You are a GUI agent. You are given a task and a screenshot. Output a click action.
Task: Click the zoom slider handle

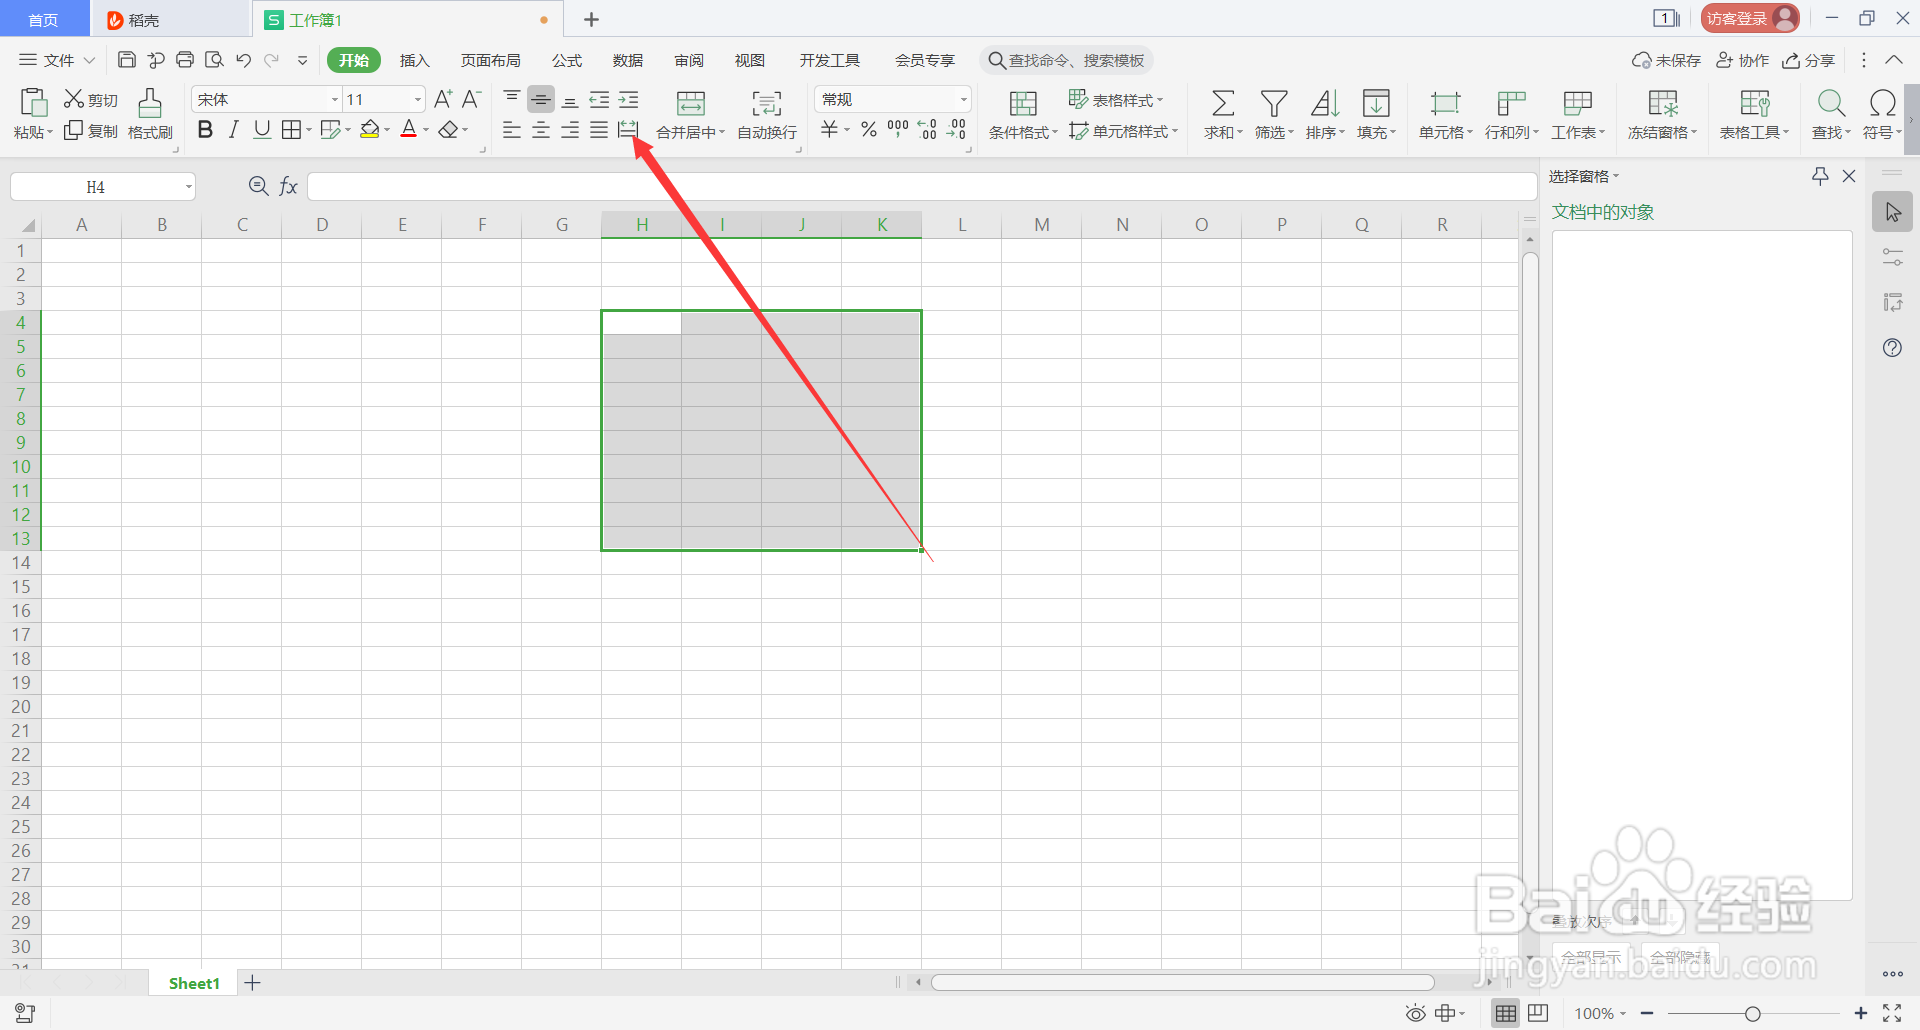click(1752, 1014)
